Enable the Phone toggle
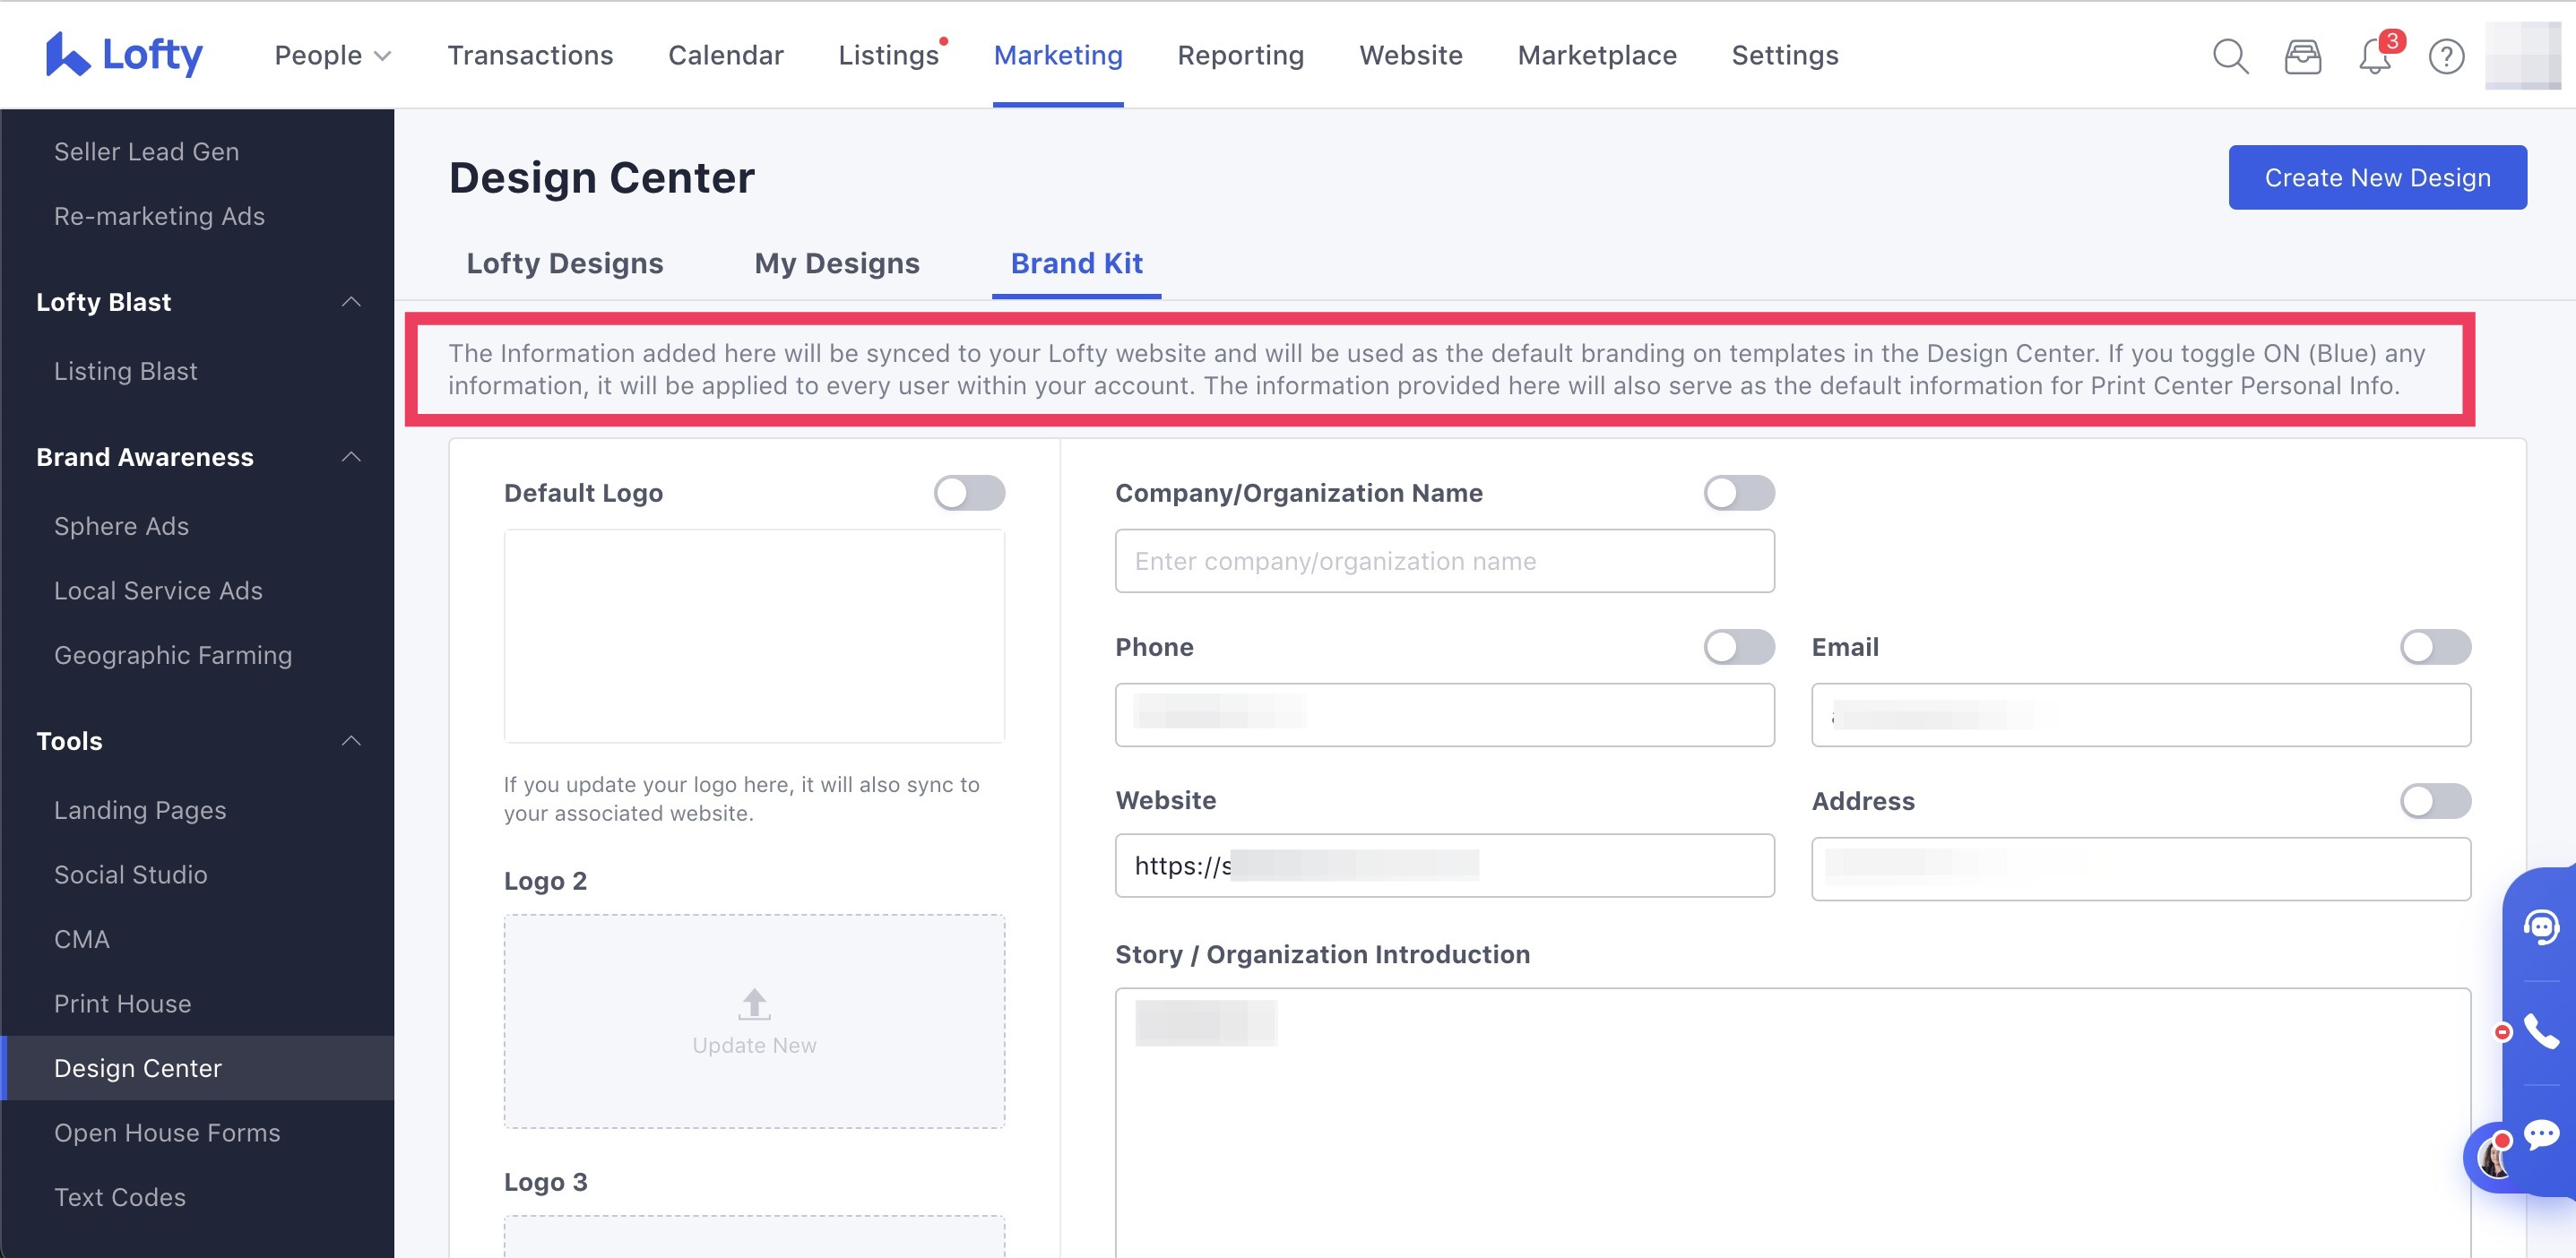Viewport: 2576px width, 1258px height. (x=1739, y=646)
